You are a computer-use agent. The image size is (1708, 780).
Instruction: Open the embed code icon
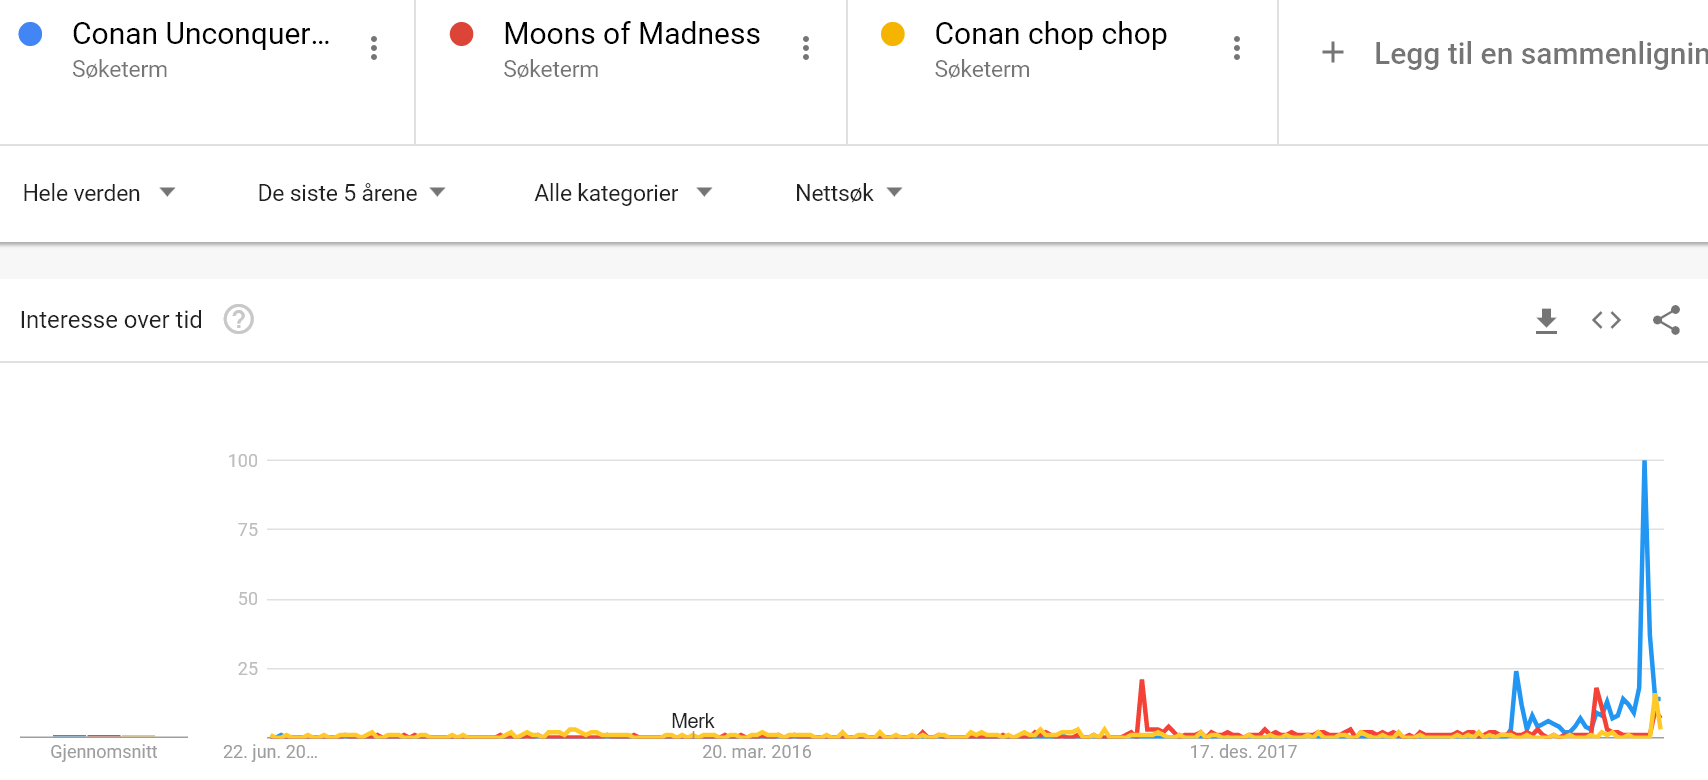click(1606, 320)
